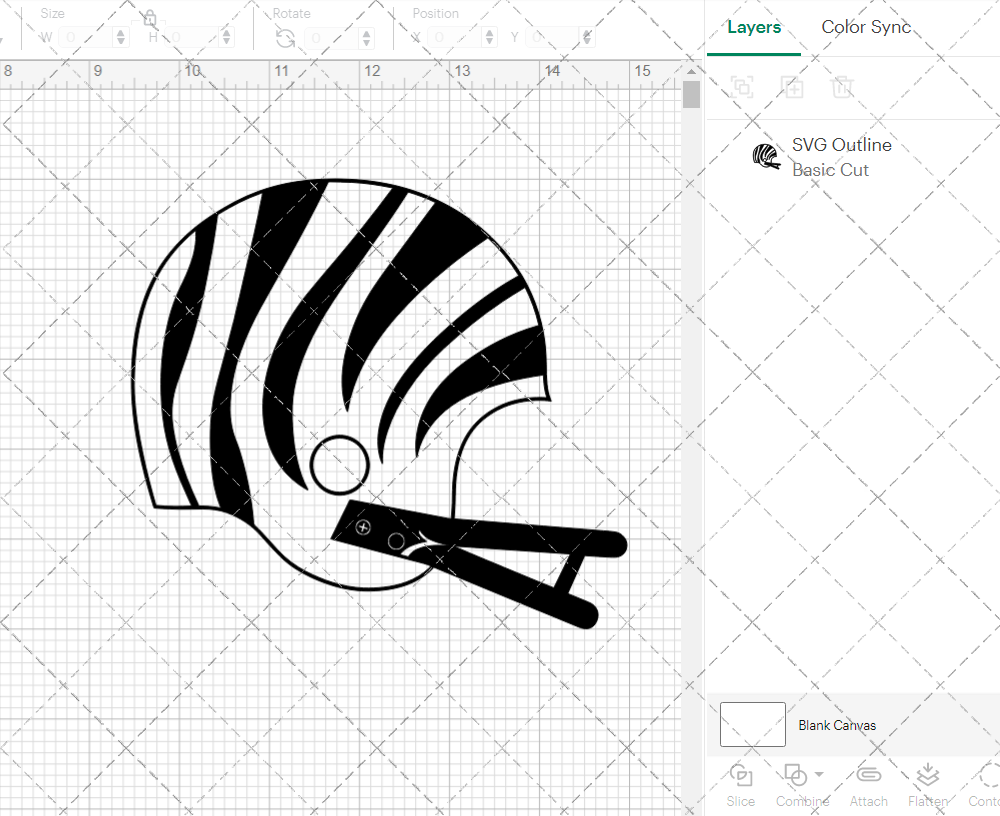
Task: Select the SVG Outline layer
Action: point(840,157)
